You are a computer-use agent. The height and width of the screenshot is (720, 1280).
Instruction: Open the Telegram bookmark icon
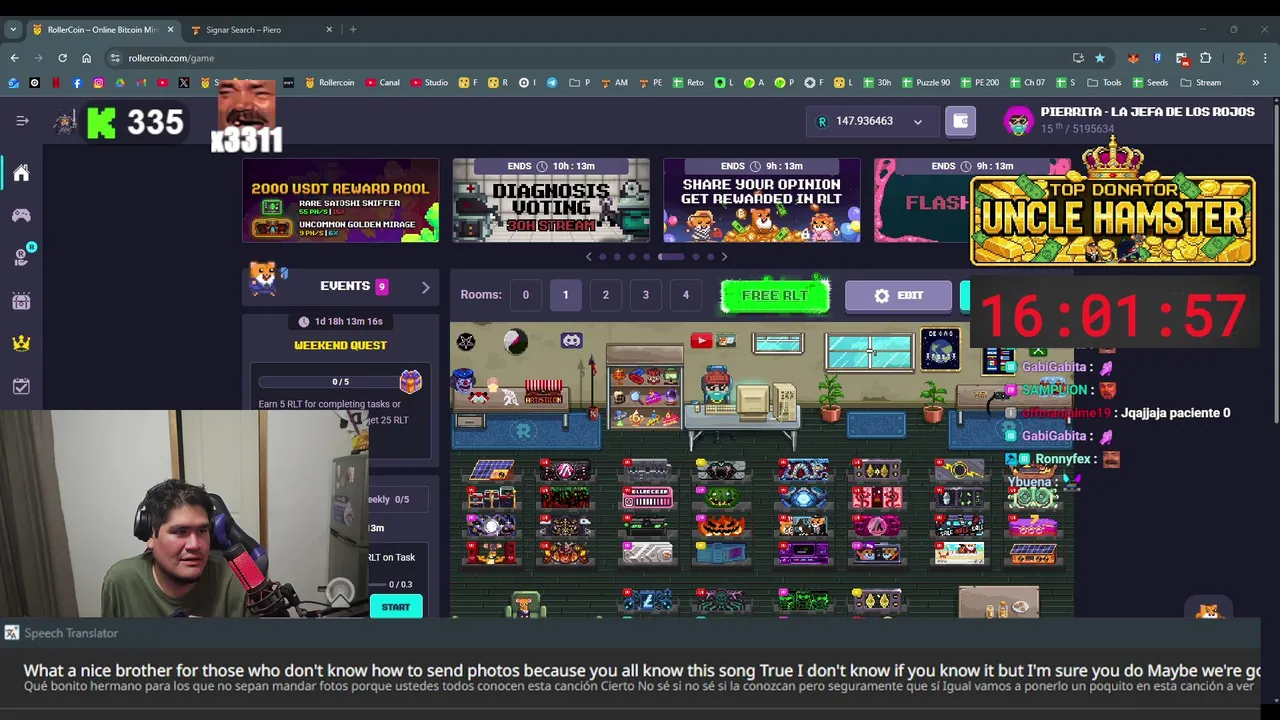(551, 82)
